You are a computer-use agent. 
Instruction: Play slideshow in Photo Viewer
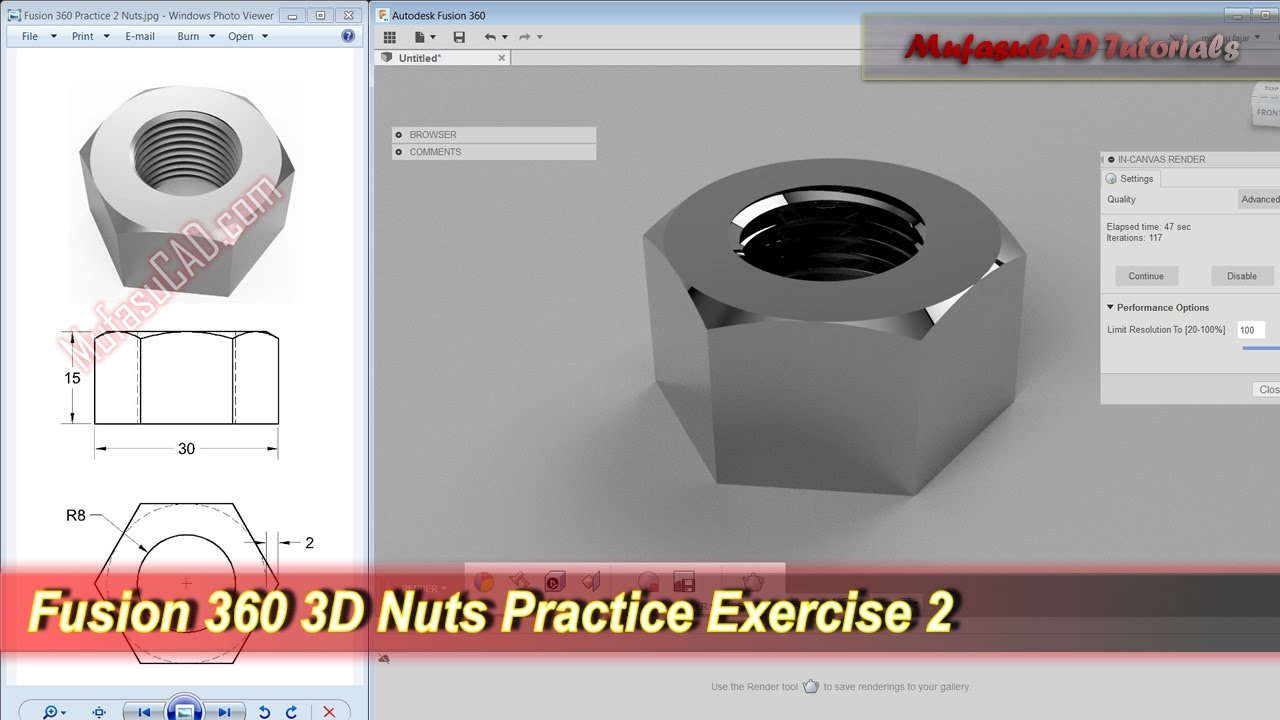(x=184, y=711)
